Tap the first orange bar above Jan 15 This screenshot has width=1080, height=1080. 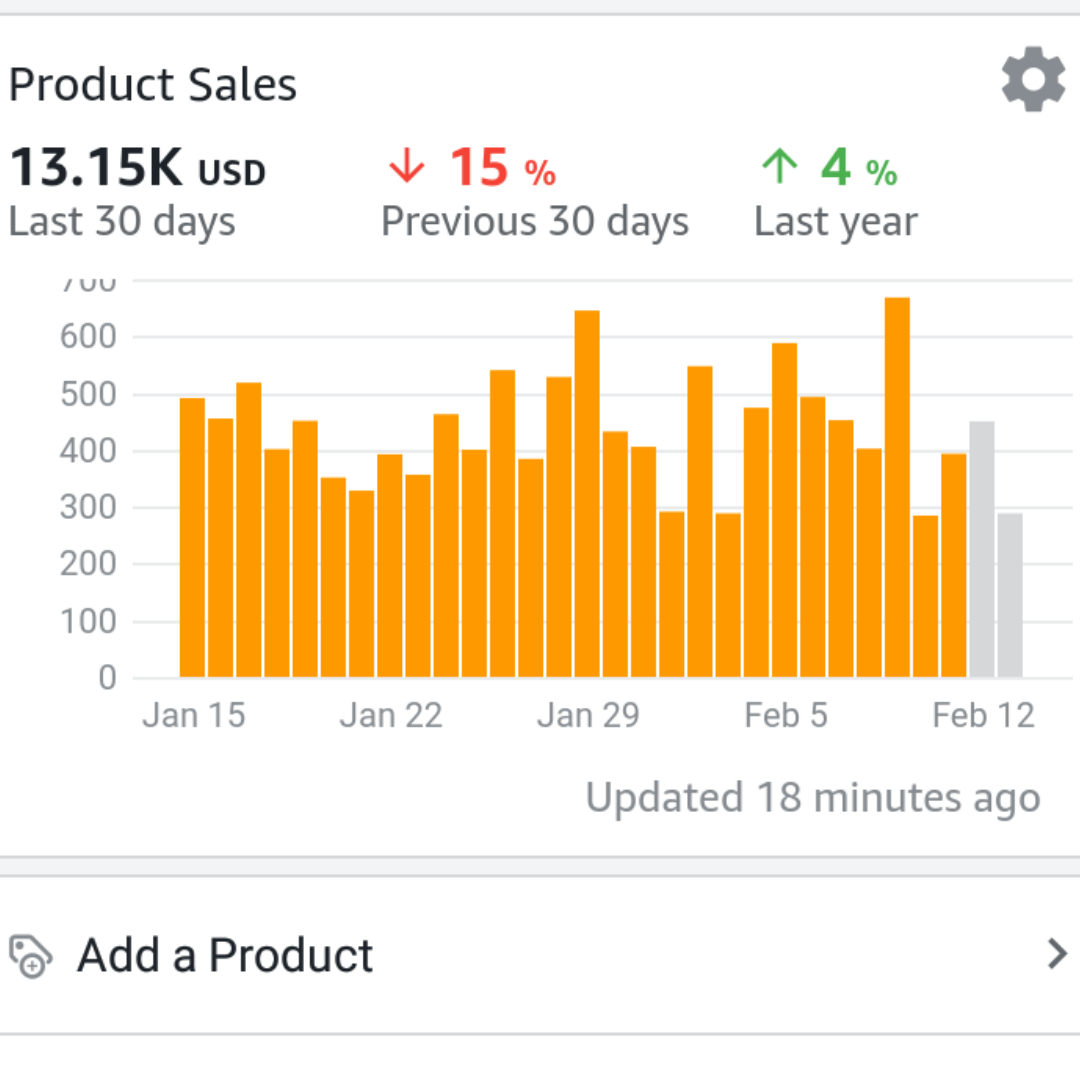[192, 538]
